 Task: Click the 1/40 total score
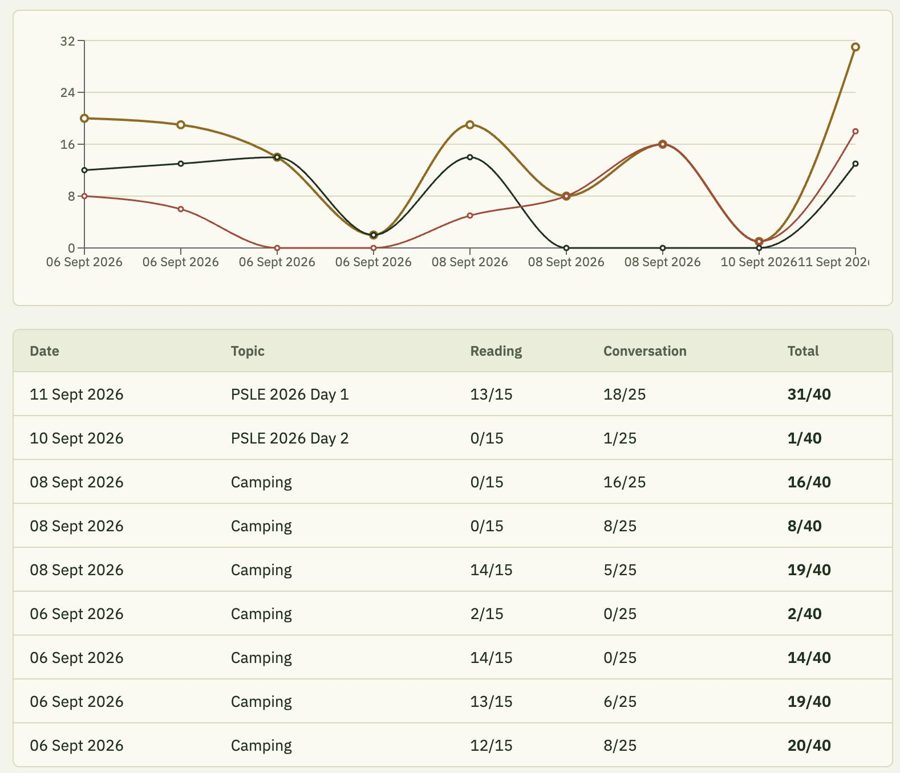coord(804,438)
